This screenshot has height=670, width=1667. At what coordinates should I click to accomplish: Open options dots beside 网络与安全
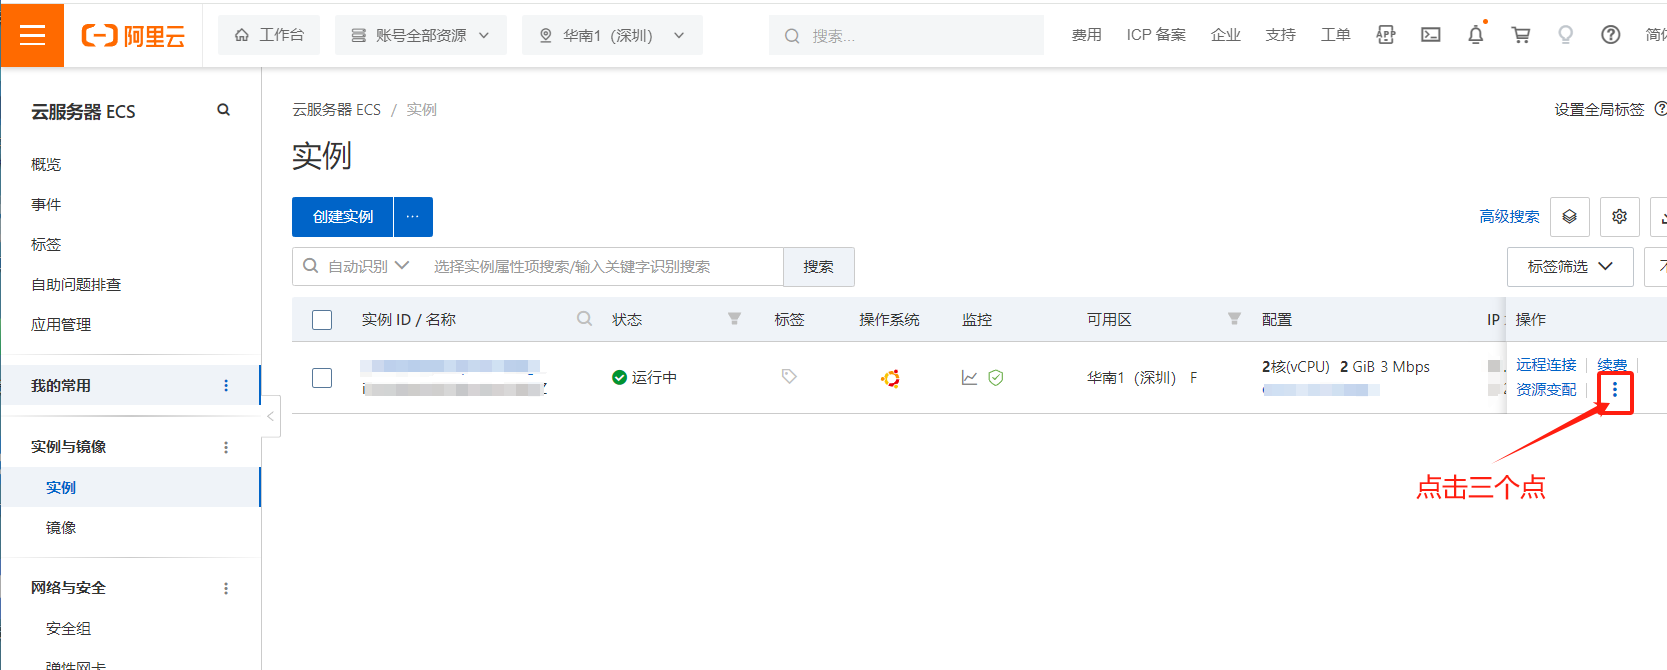coord(226,588)
